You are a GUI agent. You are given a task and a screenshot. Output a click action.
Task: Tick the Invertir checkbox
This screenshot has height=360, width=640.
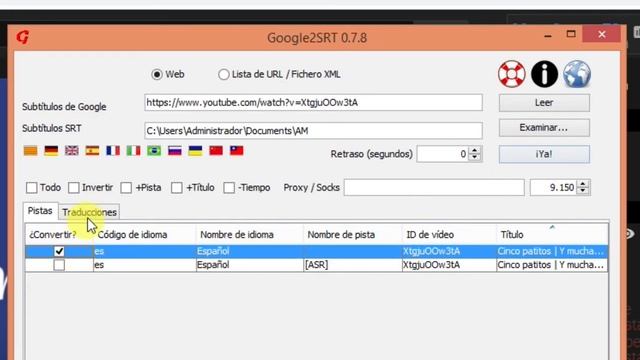click(73, 187)
